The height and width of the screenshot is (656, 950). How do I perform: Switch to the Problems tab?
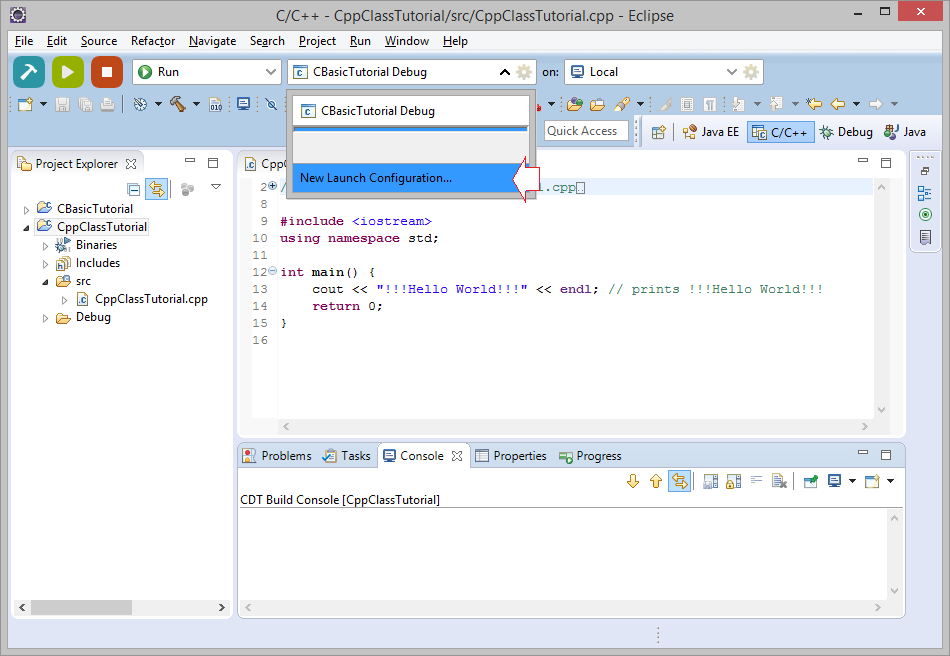[277, 456]
